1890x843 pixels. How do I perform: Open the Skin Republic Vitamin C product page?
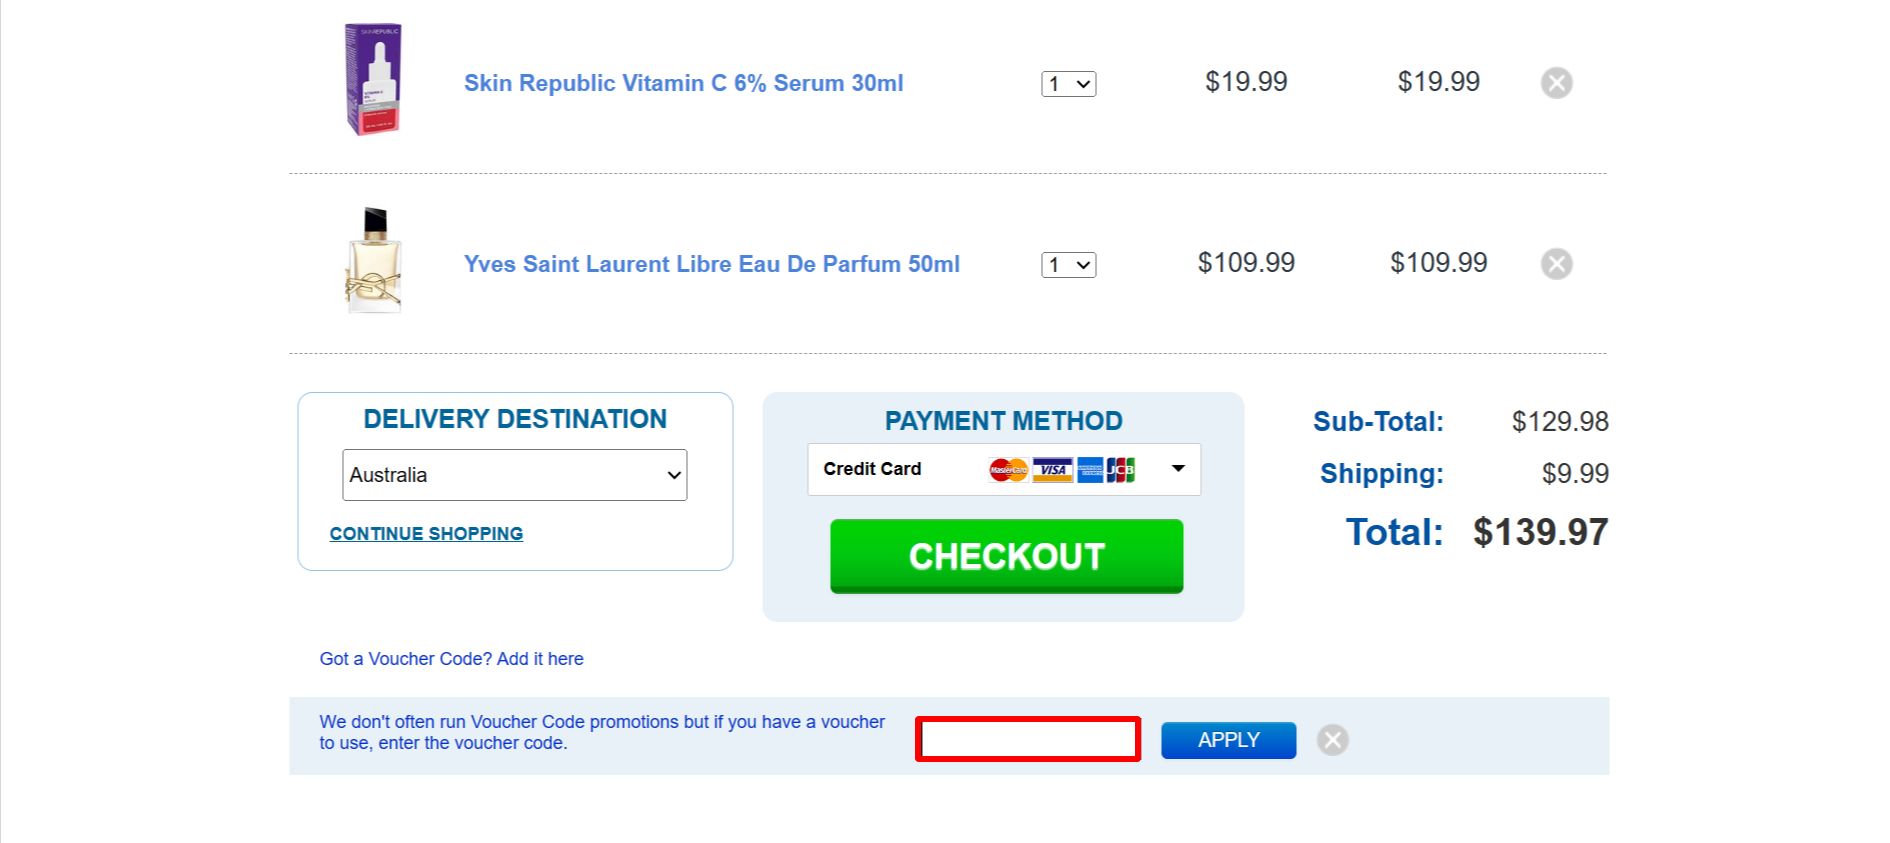click(684, 83)
